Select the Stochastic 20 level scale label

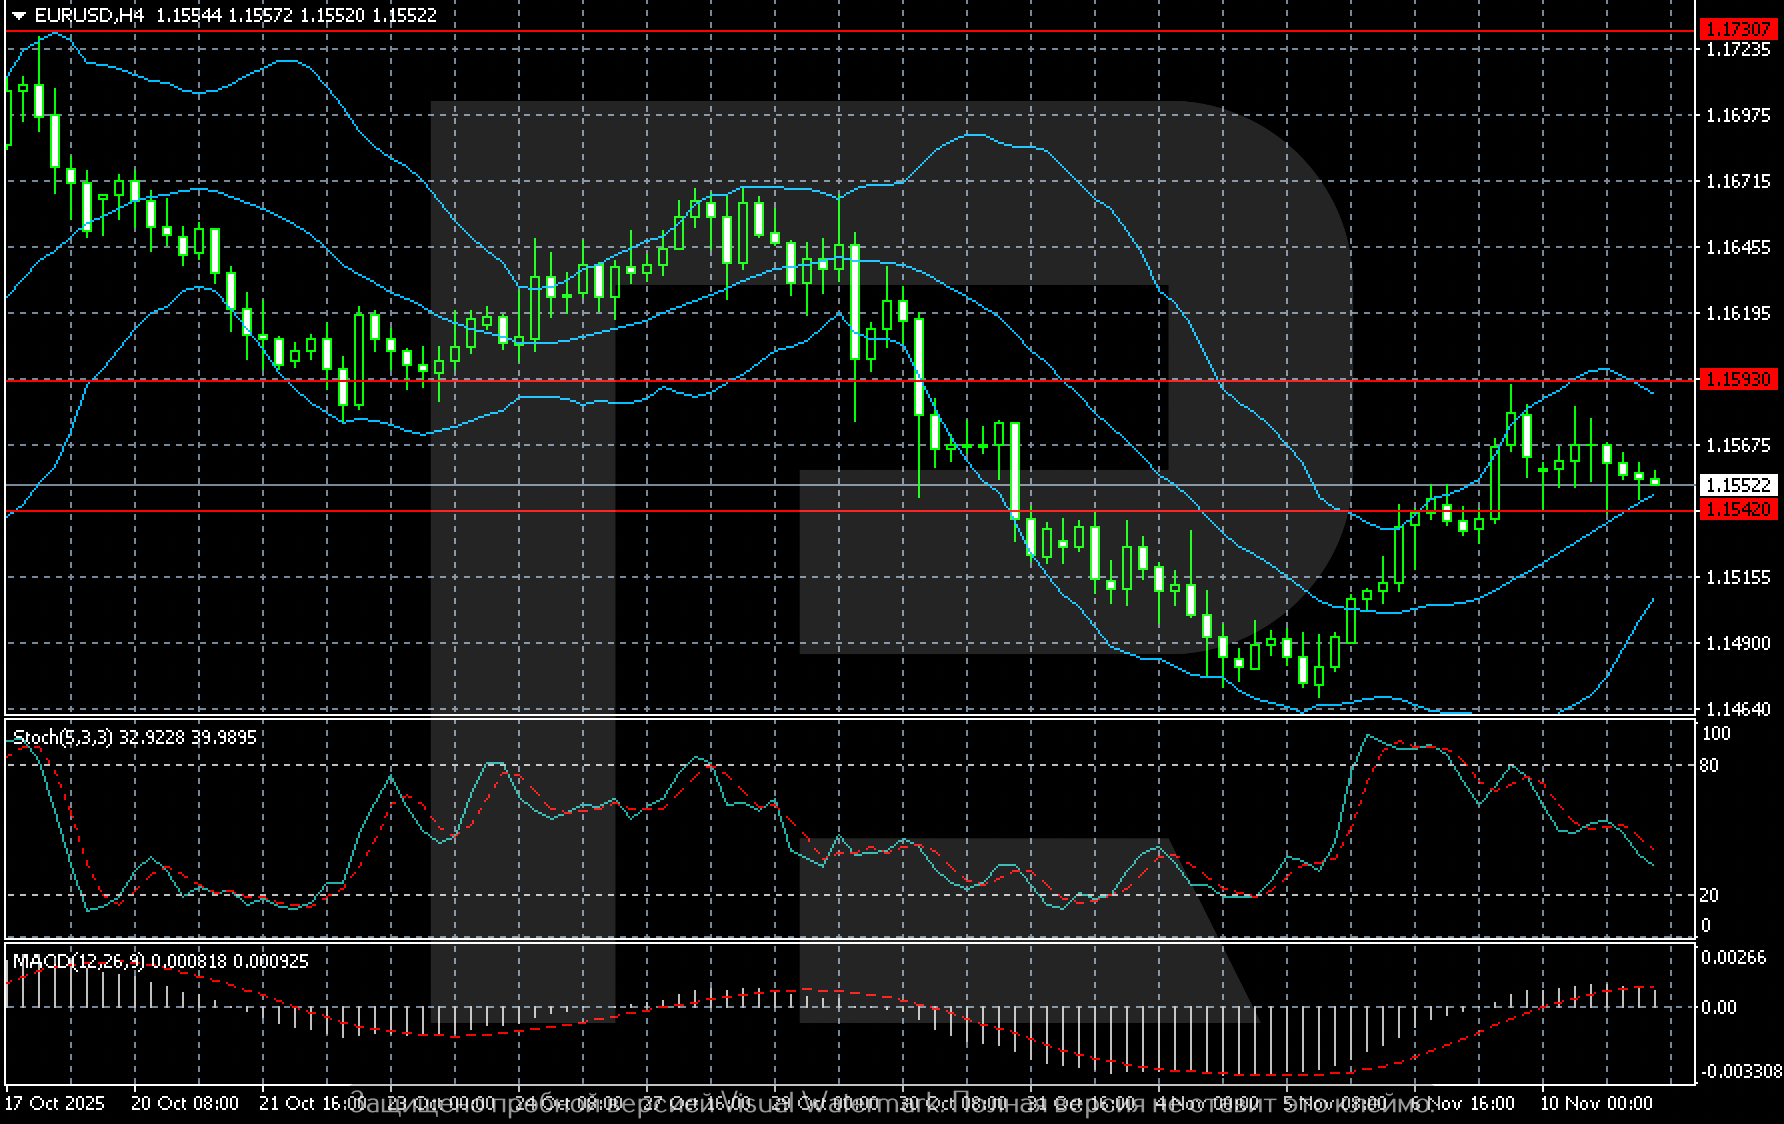click(1710, 895)
